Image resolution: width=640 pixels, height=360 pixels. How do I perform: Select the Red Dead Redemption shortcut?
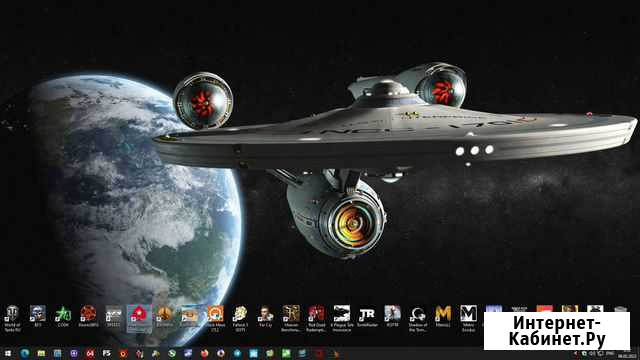click(316, 318)
